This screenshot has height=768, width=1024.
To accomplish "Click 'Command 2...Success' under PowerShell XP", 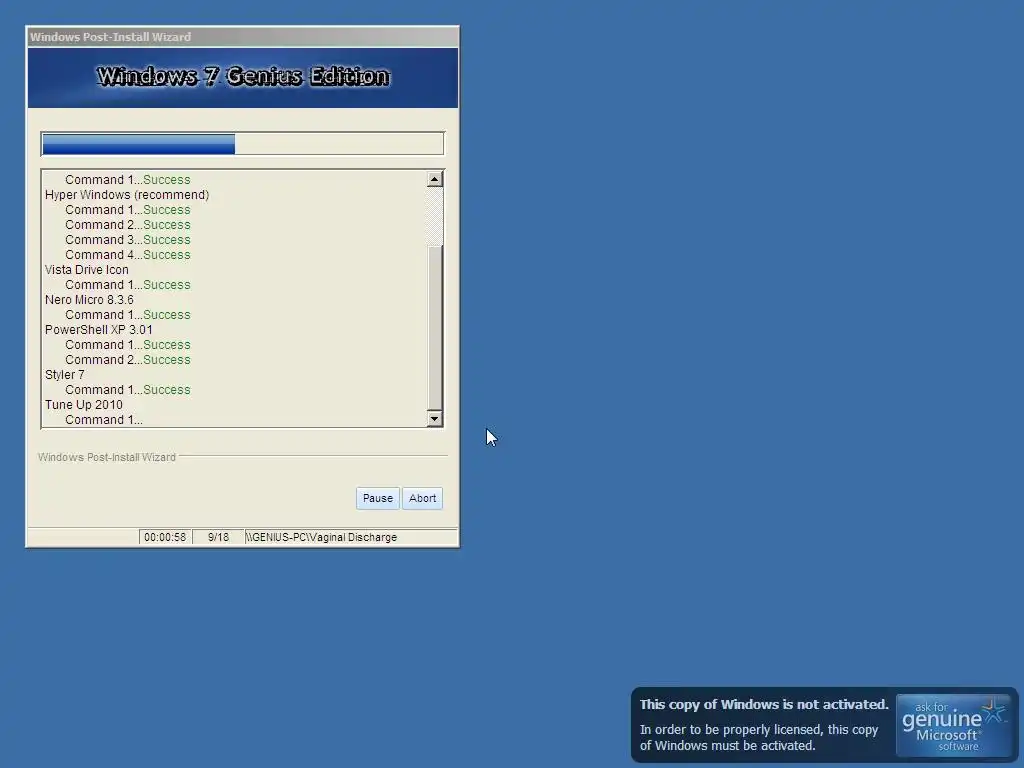I will click(128, 360).
